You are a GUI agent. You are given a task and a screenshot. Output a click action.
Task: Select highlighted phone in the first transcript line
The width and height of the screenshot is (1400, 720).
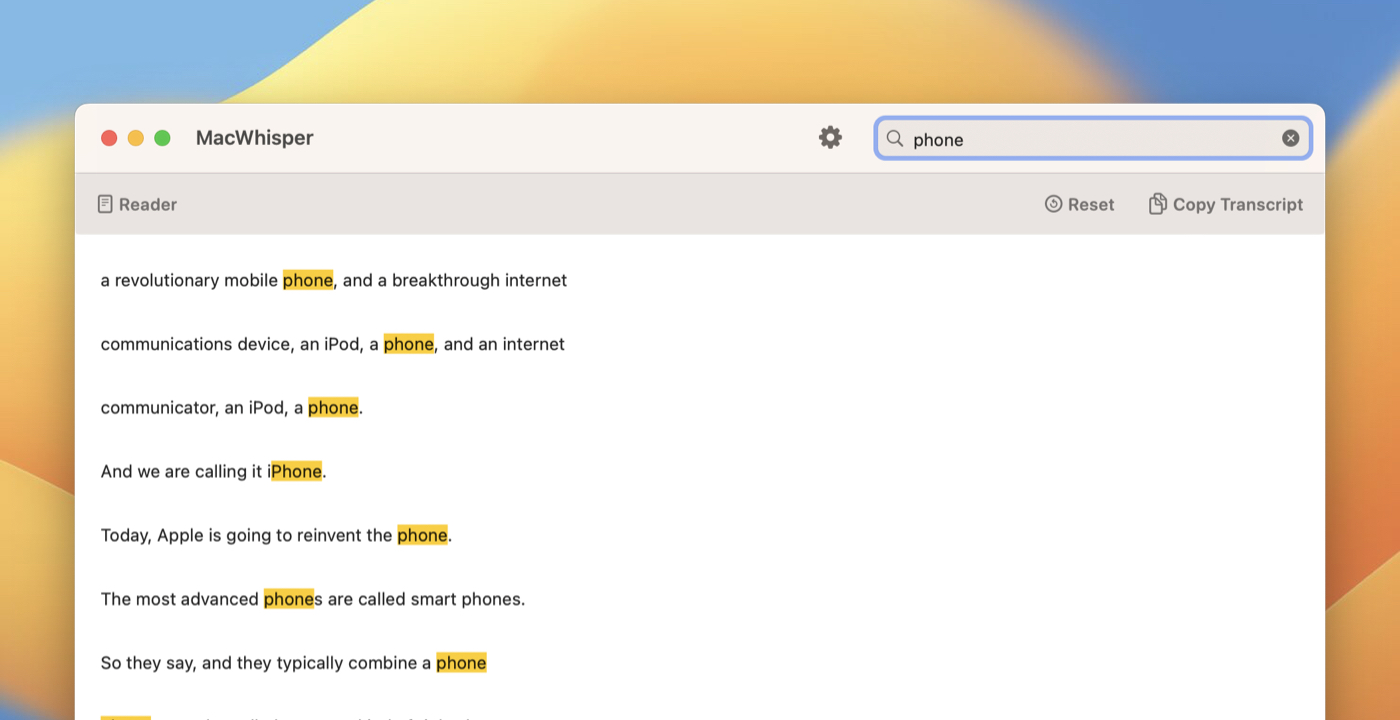pos(308,280)
